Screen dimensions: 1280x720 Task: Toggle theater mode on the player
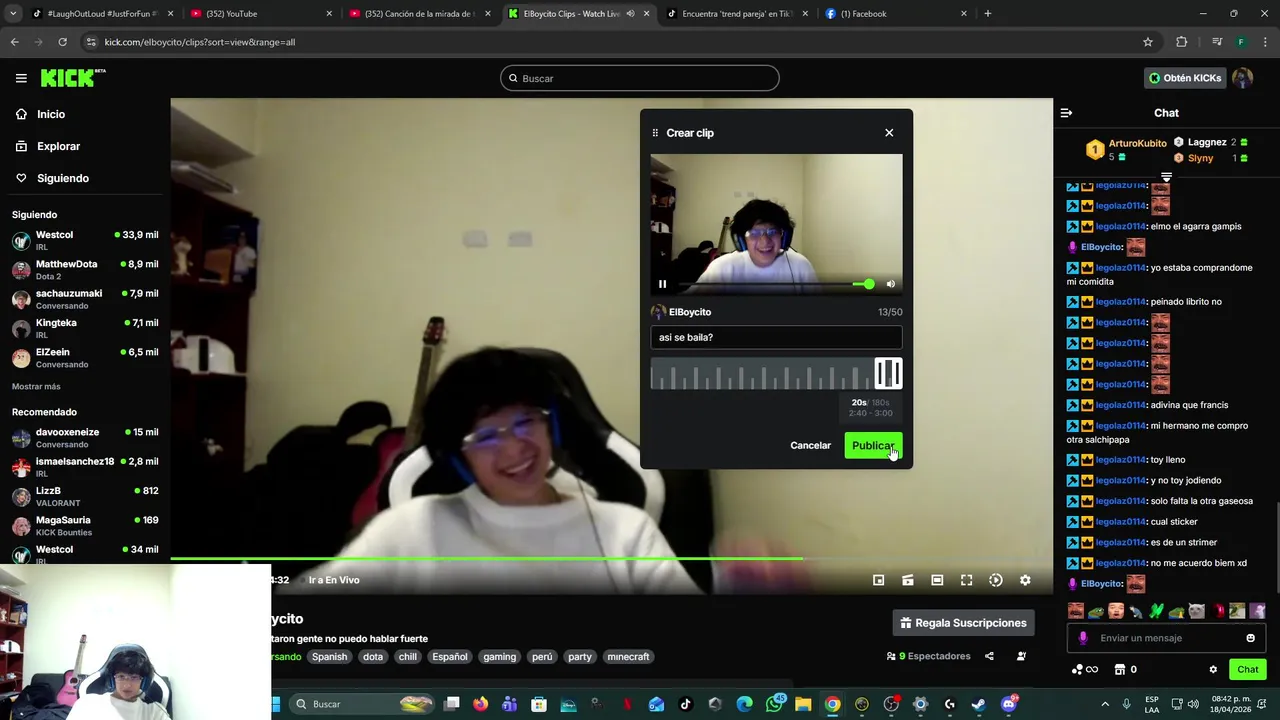tap(937, 580)
